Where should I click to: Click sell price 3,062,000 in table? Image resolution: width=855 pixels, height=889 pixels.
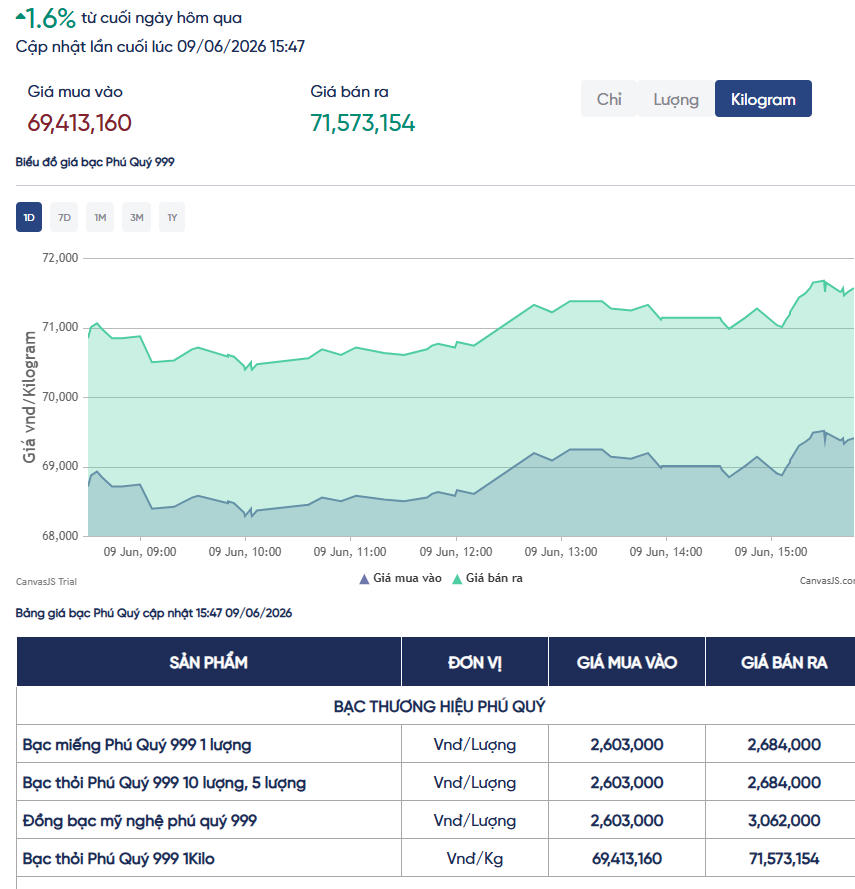[x=784, y=820]
